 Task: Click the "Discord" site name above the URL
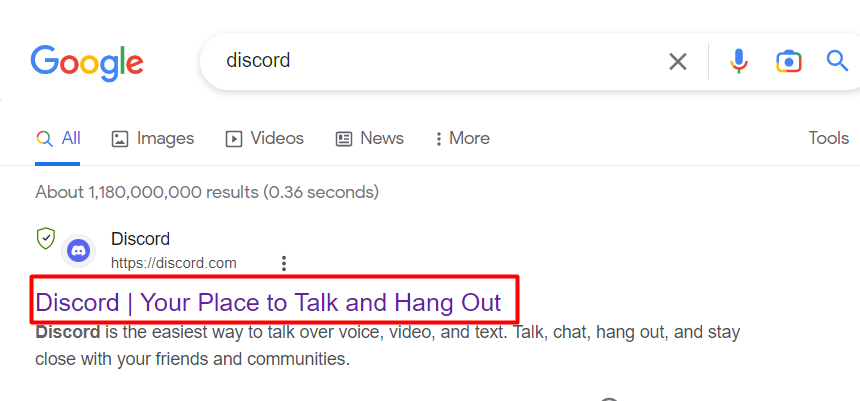pyautogui.click(x=140, y=239)
